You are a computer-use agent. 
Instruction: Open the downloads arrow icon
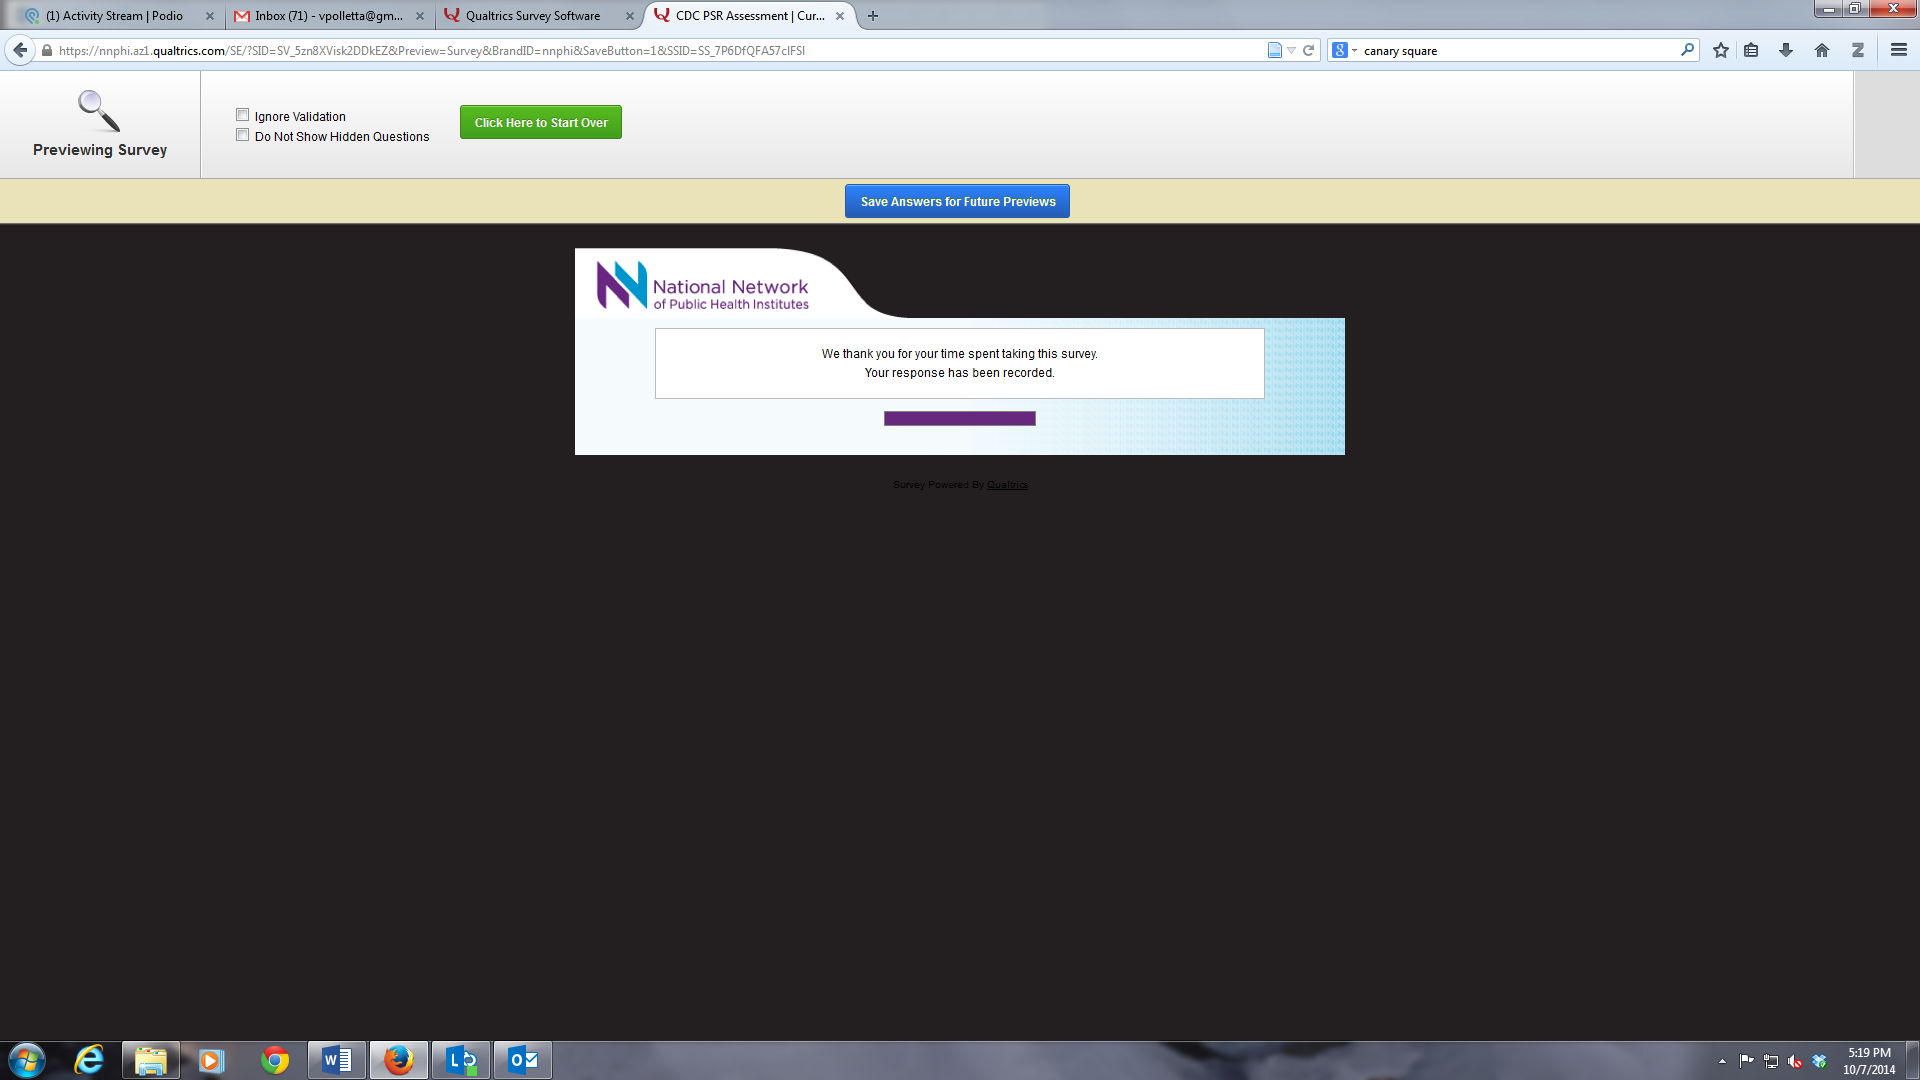(1786, 50)
